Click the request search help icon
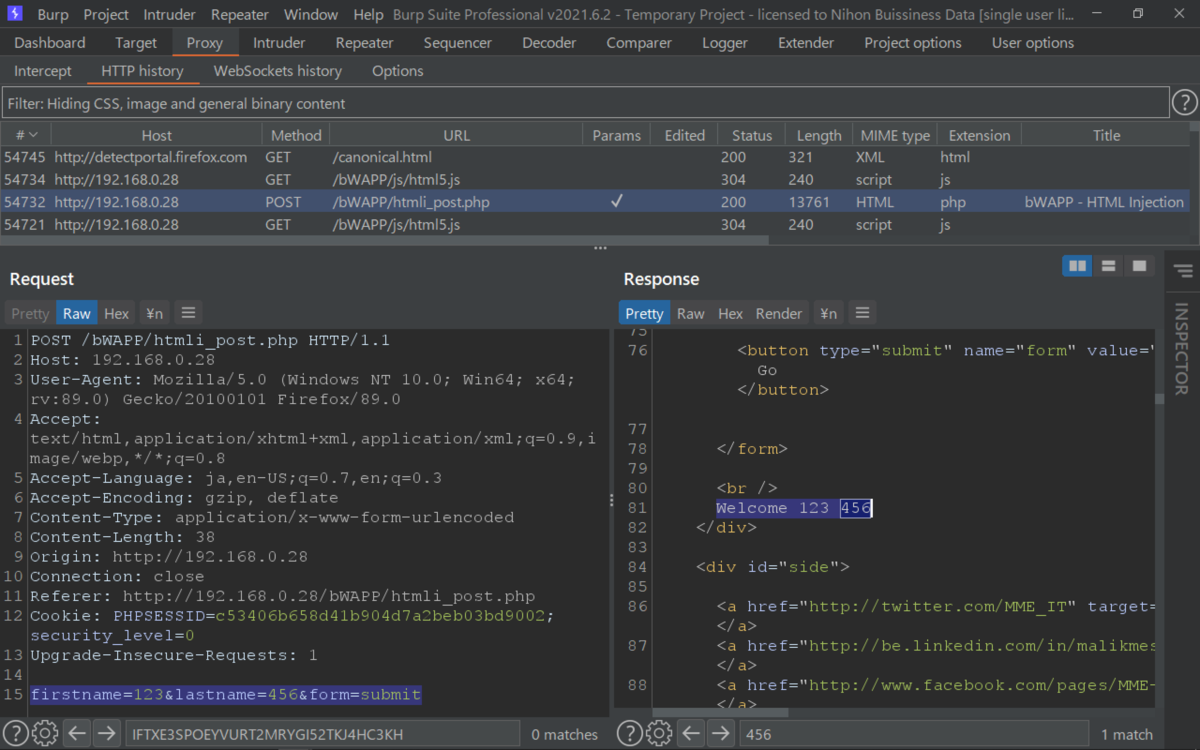This screenshot has width=1200, height=750. [15, 734]
